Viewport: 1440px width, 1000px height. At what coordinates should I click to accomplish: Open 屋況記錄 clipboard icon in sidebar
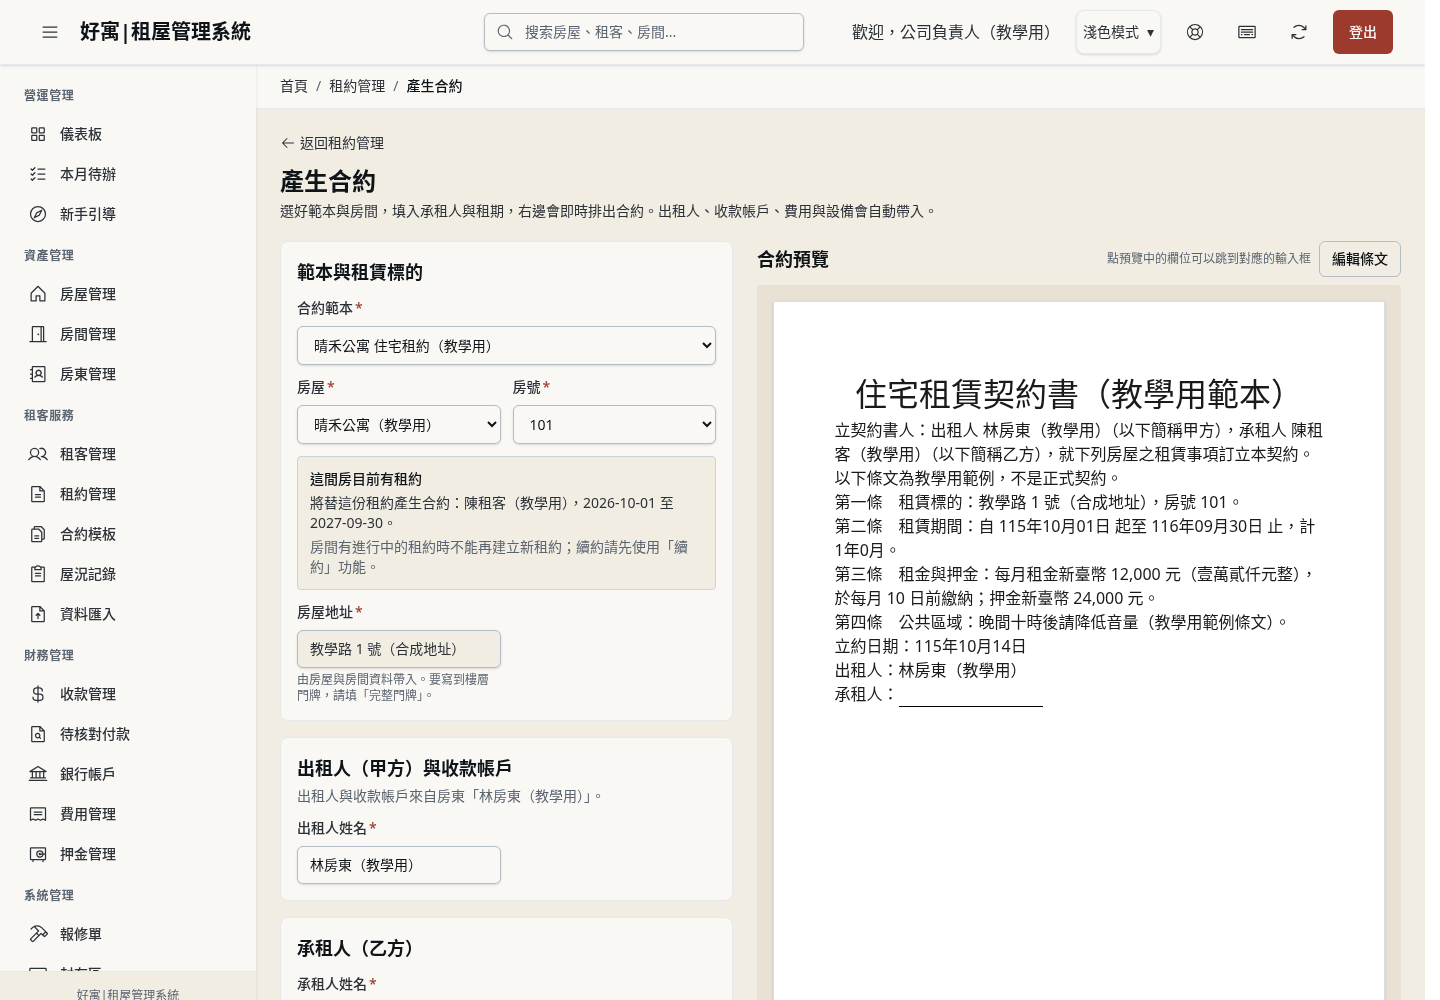pyautogui.click(x=38, y=574)
